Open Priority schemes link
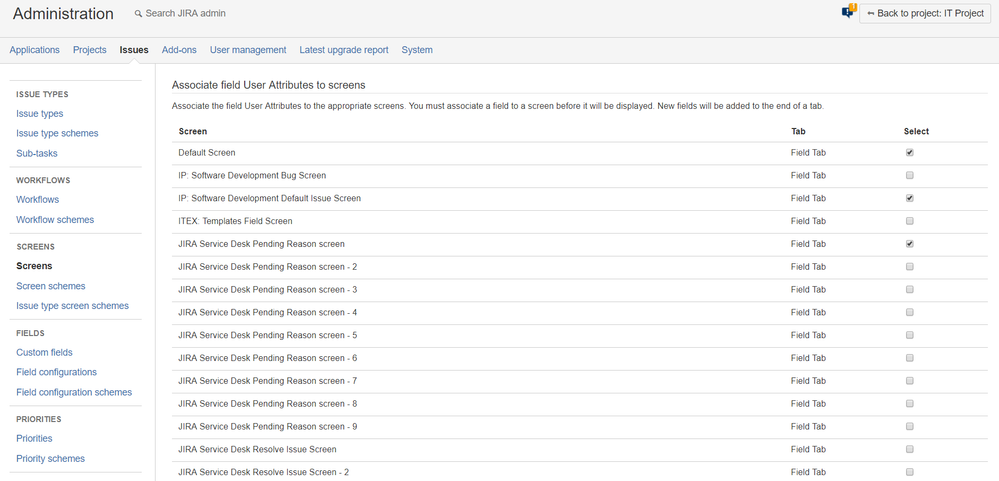The width and height of the screenshot is (999, 481). click(50, 459)
